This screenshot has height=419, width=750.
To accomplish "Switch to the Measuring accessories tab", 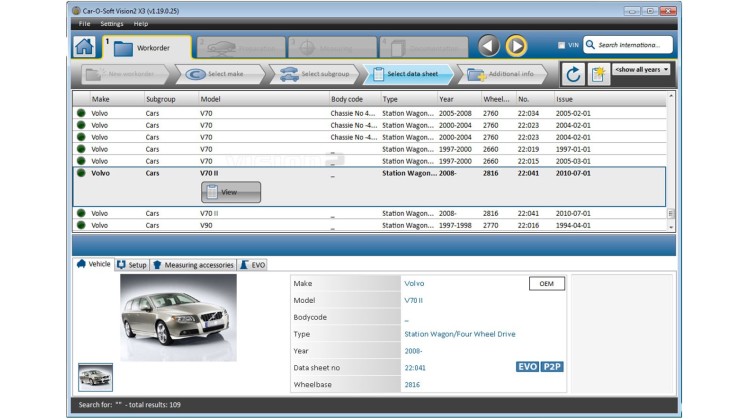I will coord(193,265).
